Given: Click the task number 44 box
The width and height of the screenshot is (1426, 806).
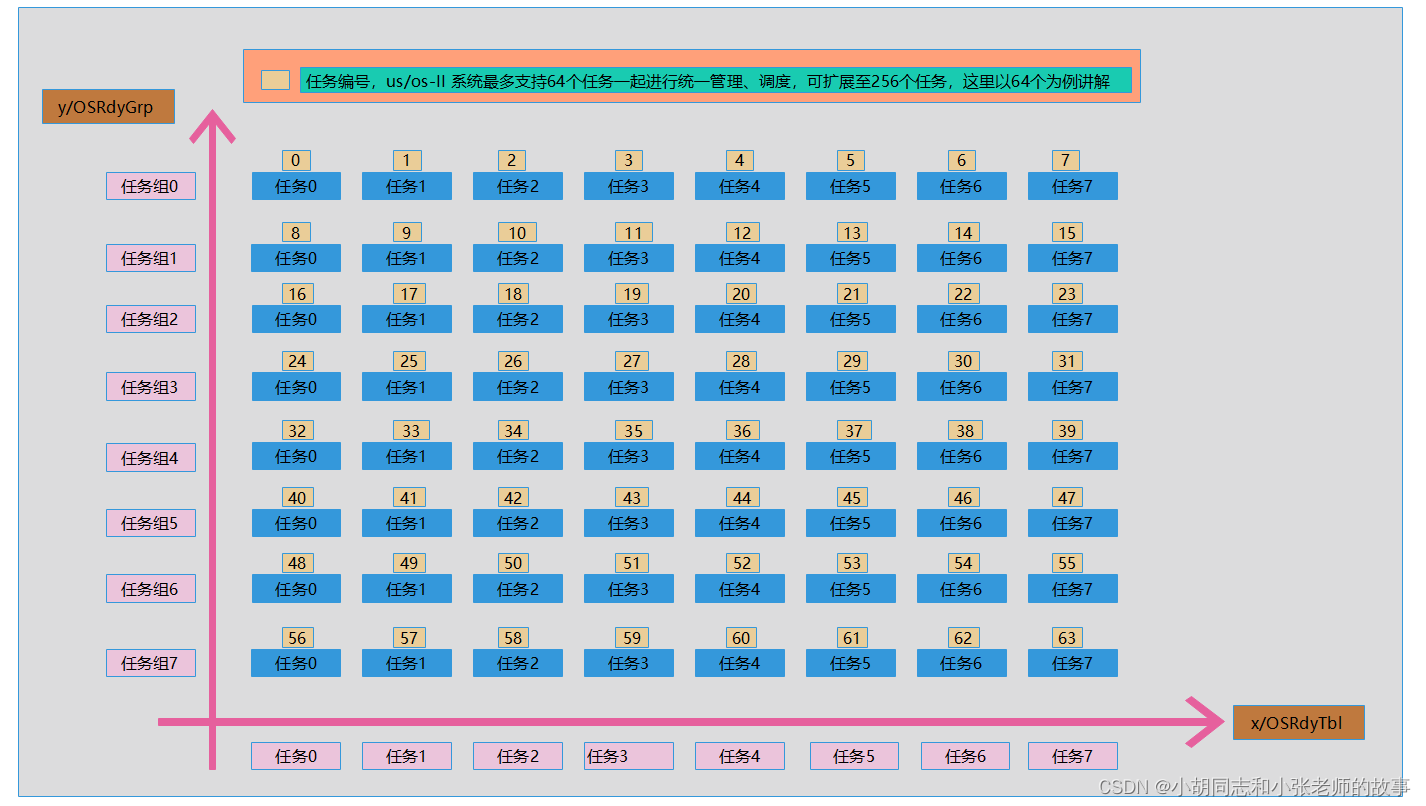Looking at the screenshot, I should (x=741, y=498).
